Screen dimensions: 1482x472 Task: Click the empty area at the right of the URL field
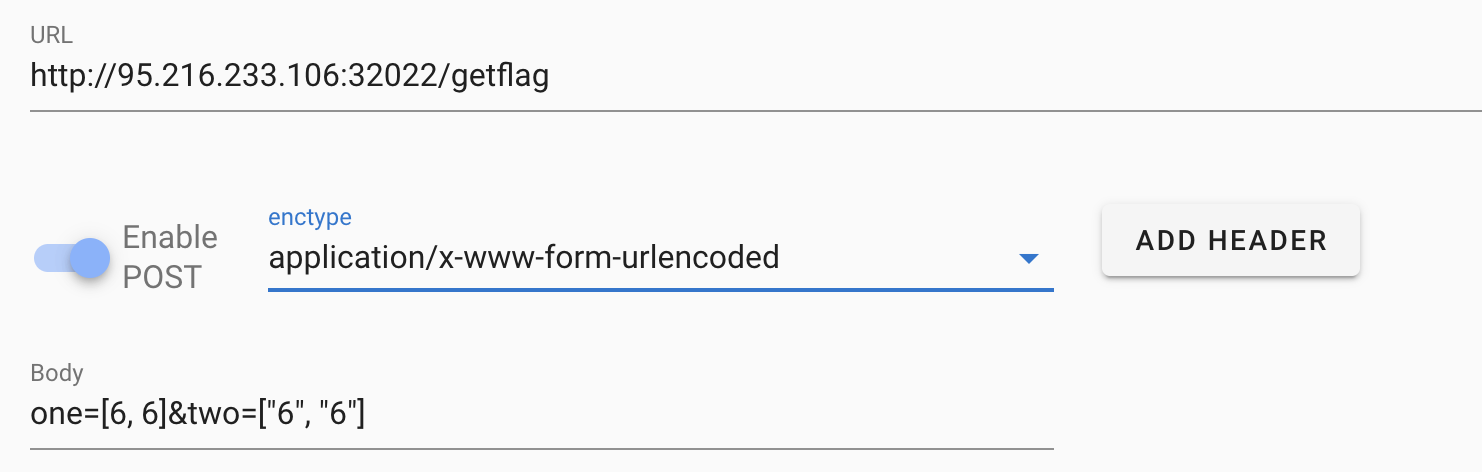click(x=1015, y=77)
